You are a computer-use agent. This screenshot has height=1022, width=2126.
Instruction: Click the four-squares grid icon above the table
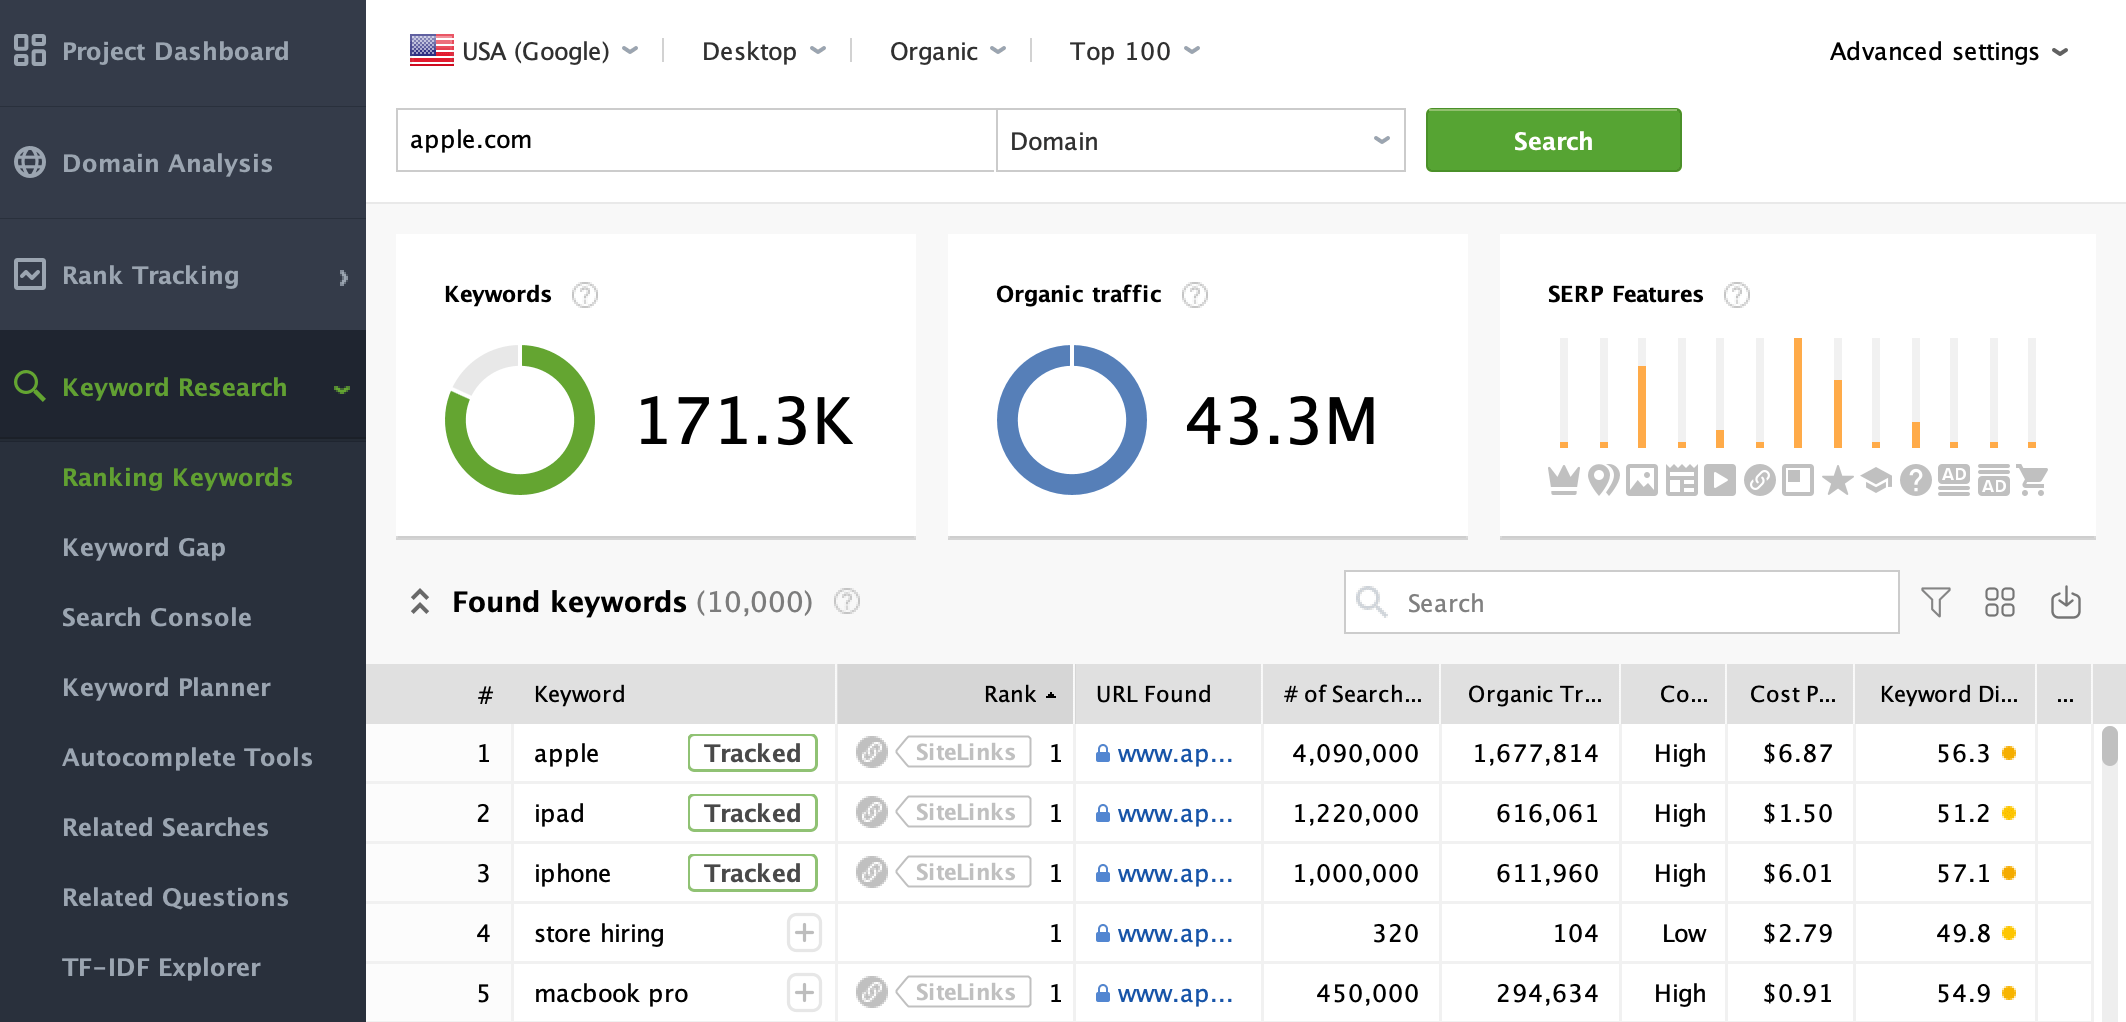tap(2000, 602)
